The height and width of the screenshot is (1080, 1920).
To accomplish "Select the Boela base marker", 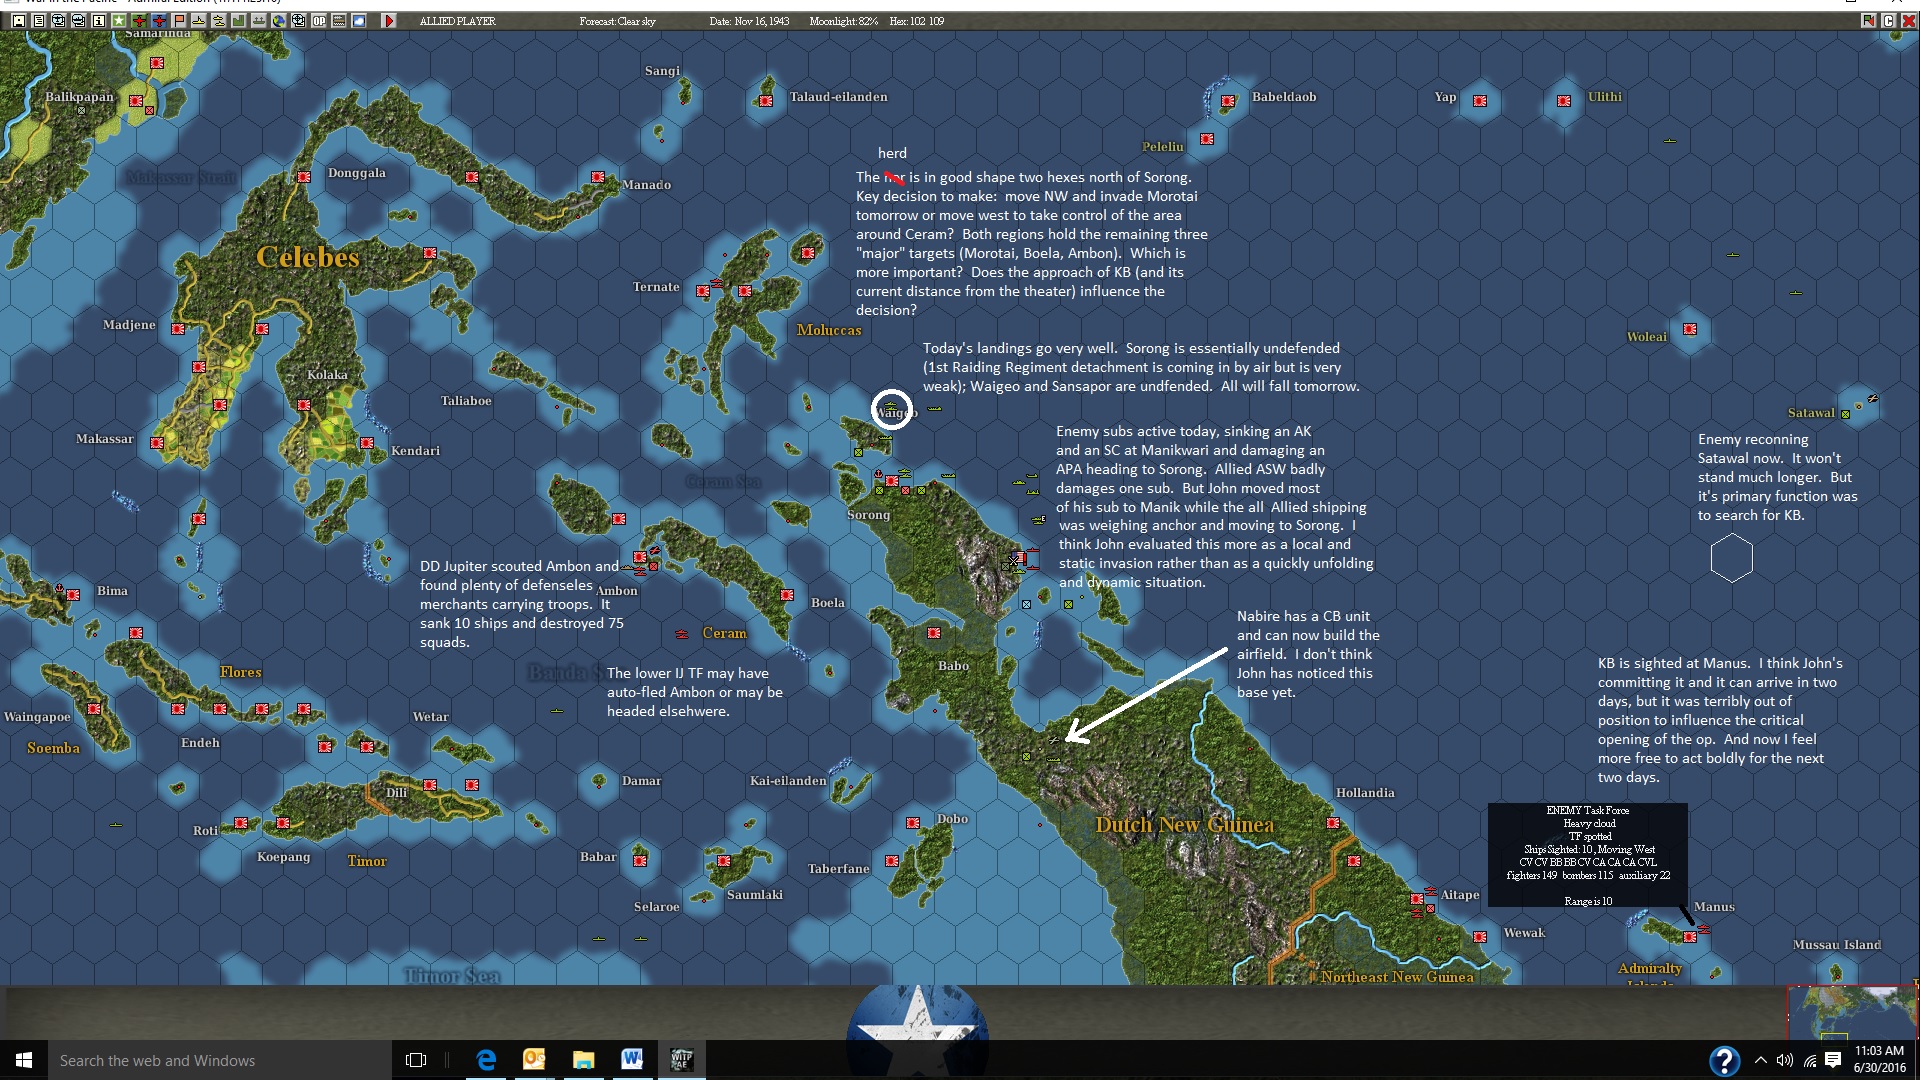I will pos(787,595).
